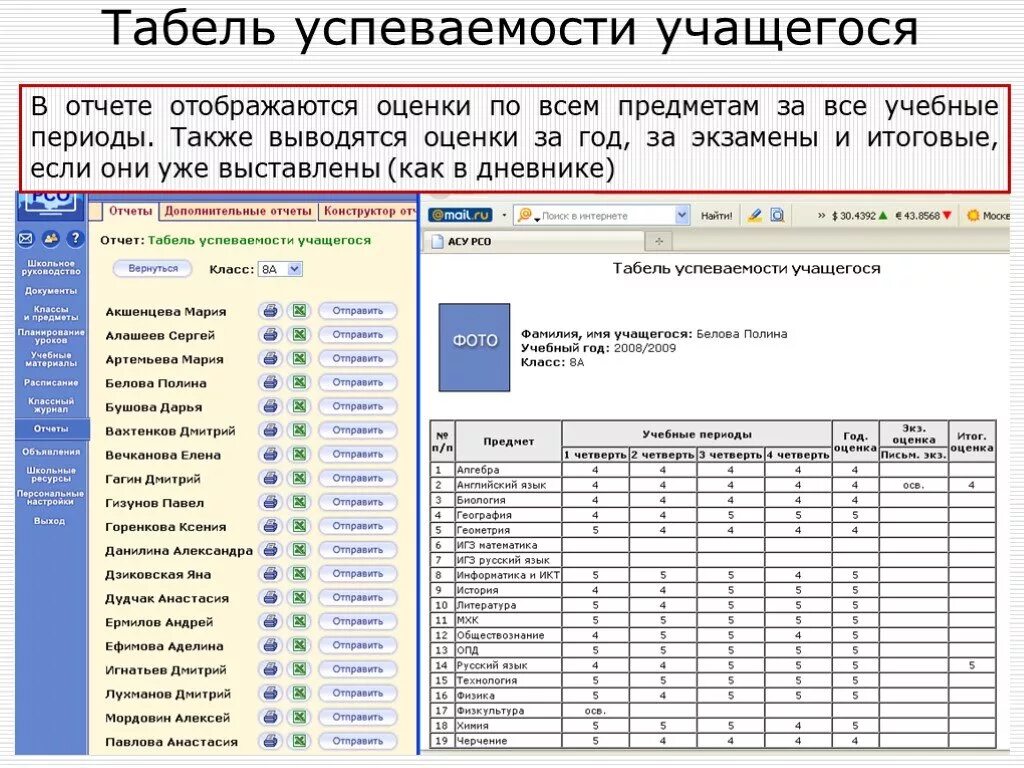
Task: Open the Конструктор отчетов tab
Action: (369, 211)
